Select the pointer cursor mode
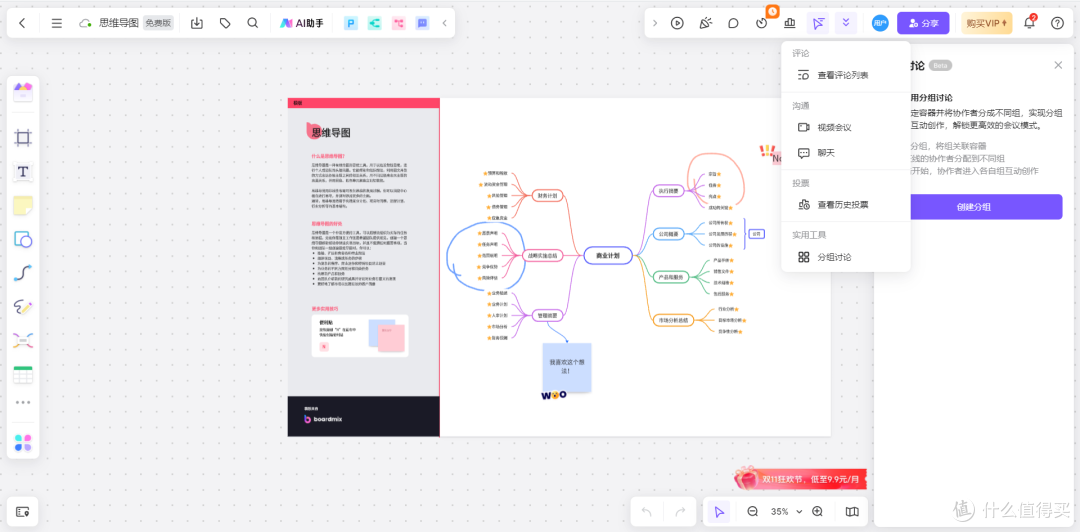This screenshot has height=532, width=1080. point(719,512)
